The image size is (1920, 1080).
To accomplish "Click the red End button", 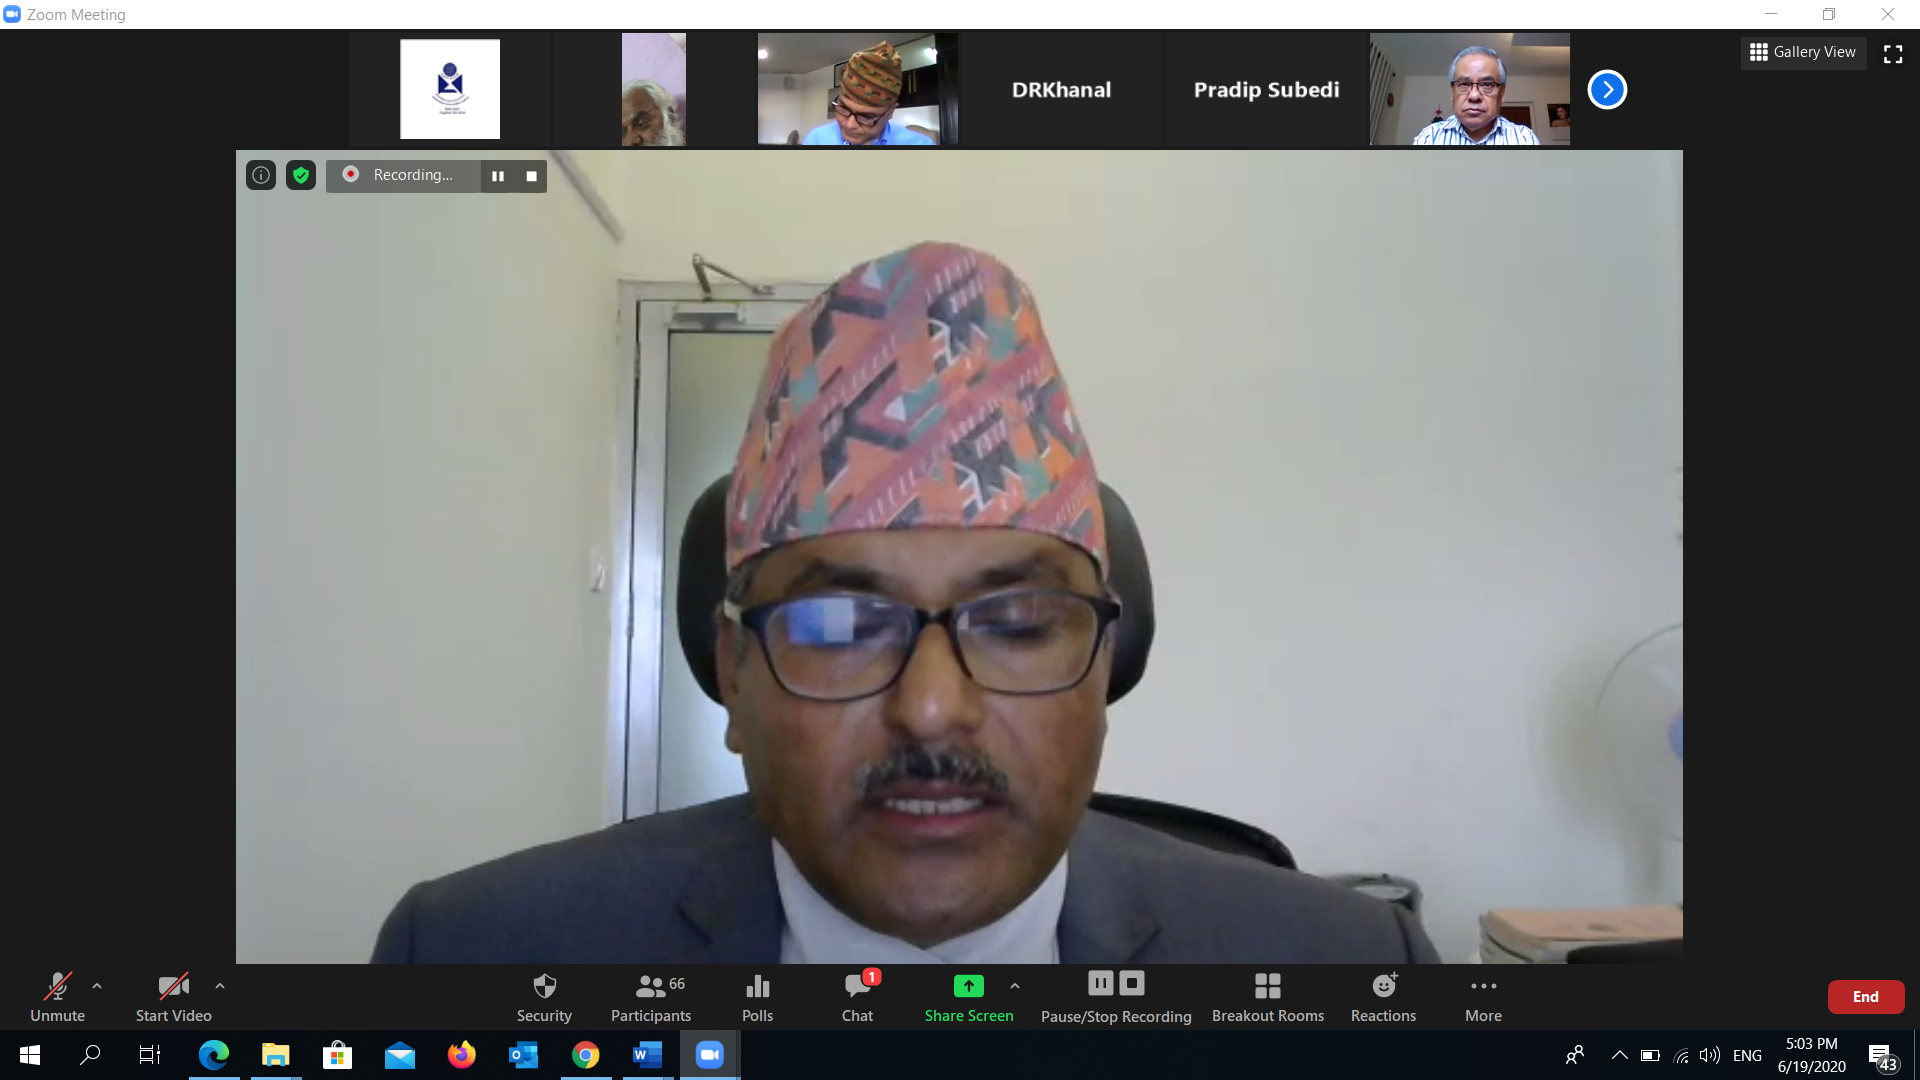I will (1865, 997).
